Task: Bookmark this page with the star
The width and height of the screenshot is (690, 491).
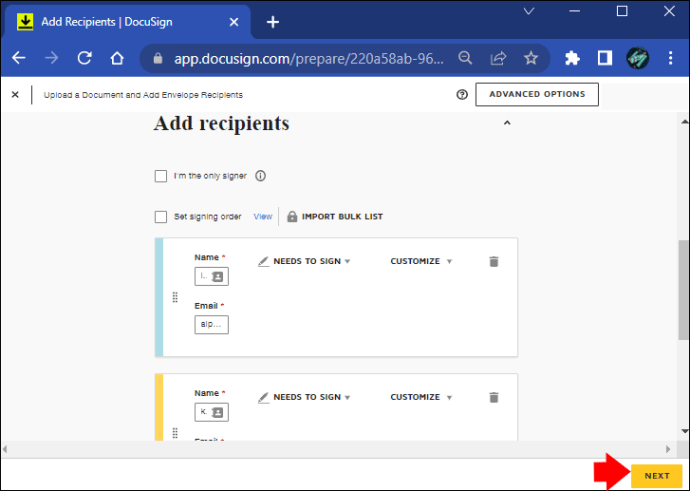Action: tap(531, 58)
